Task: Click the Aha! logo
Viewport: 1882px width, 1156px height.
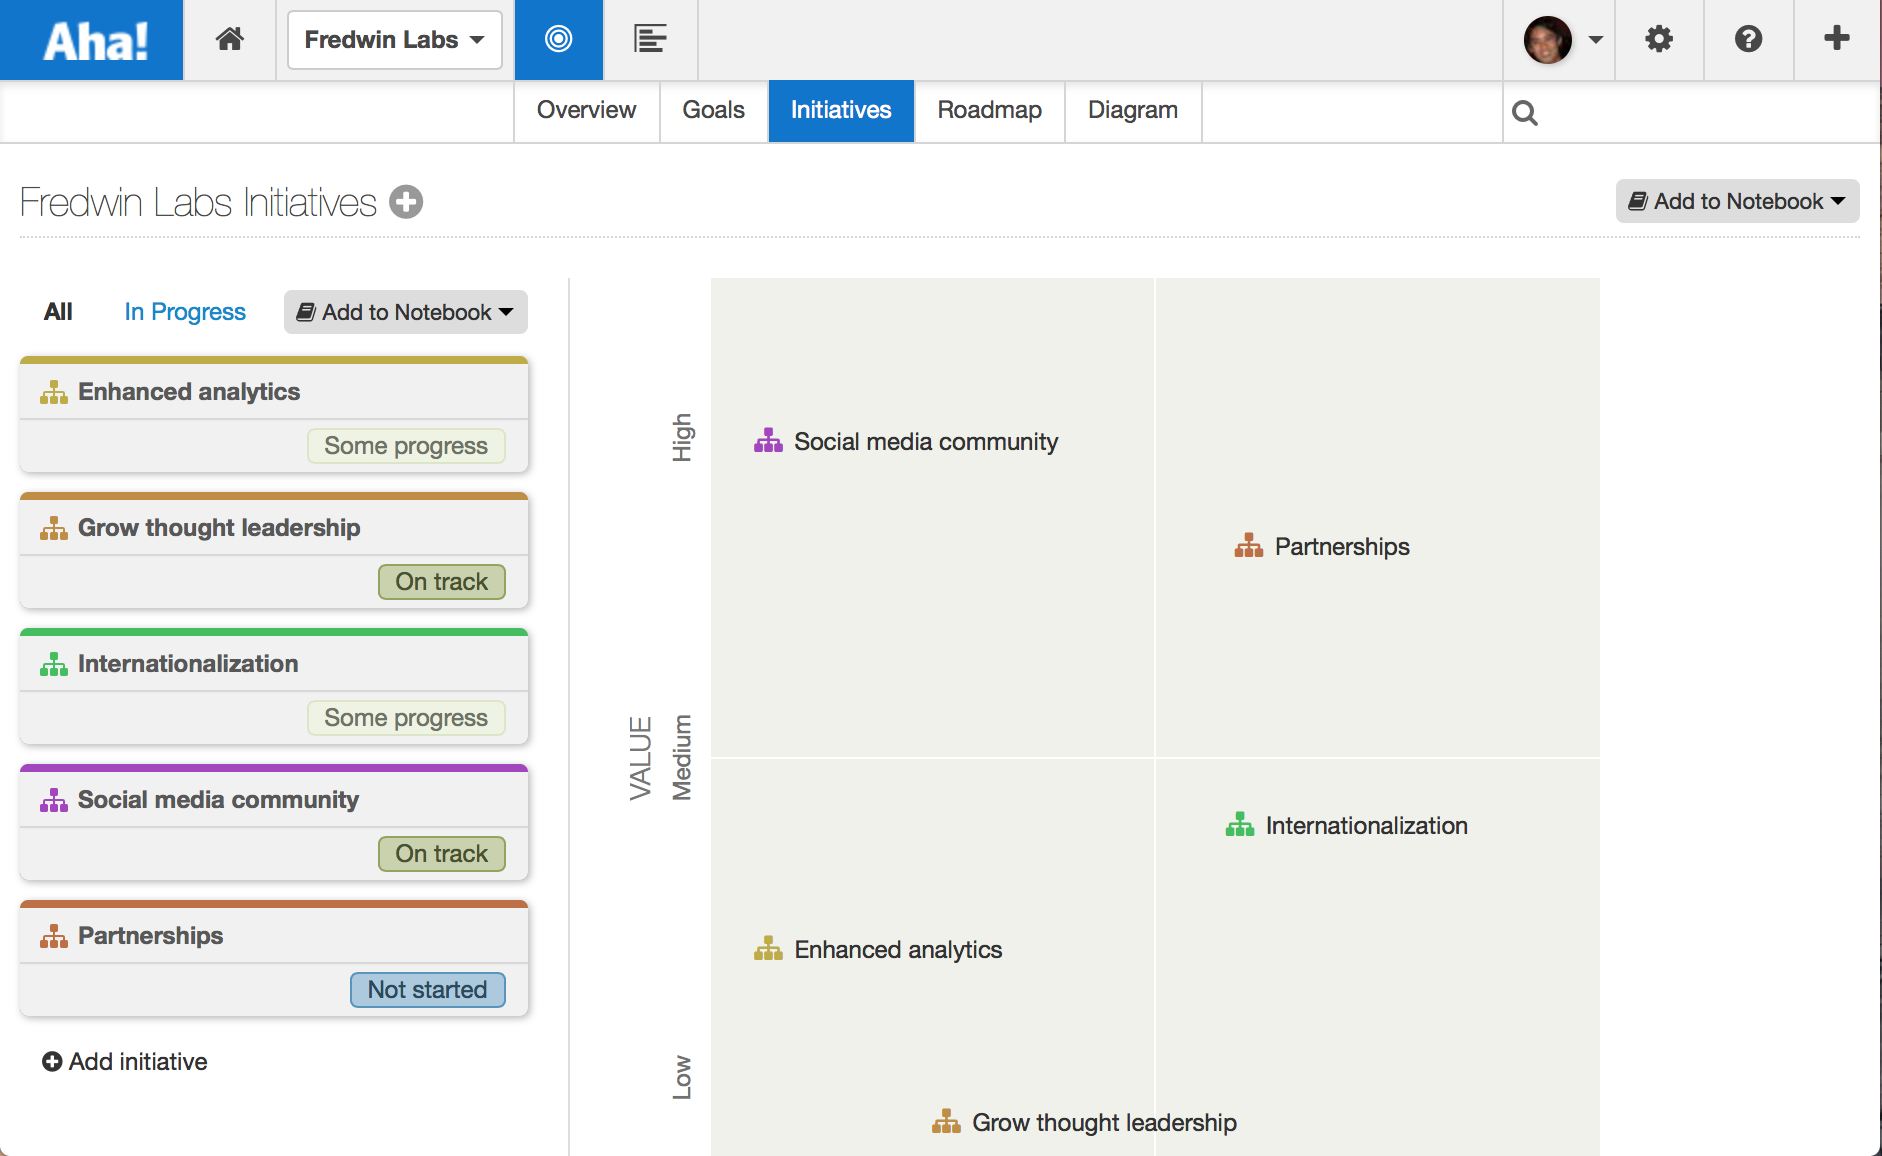Action: (91, 39)
